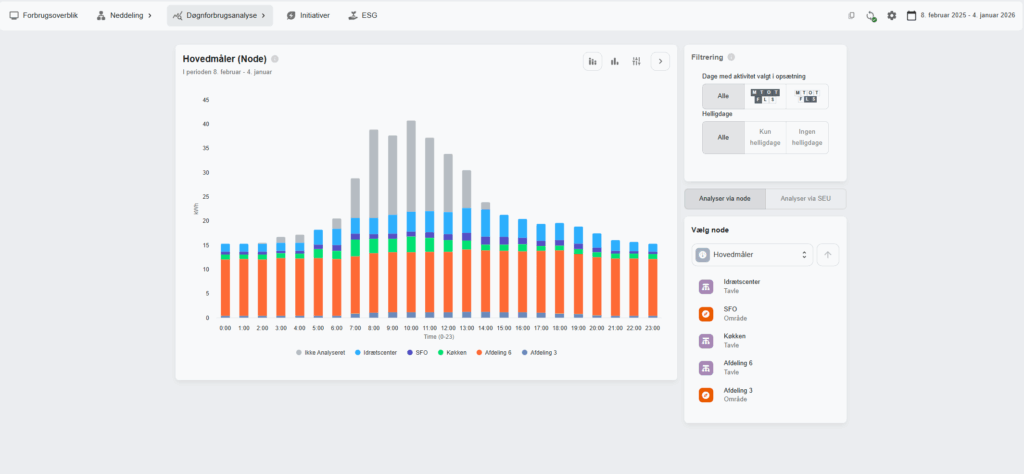
Task: Toggle Ikke Analyseret legend color
Action: tap(299, 352)
